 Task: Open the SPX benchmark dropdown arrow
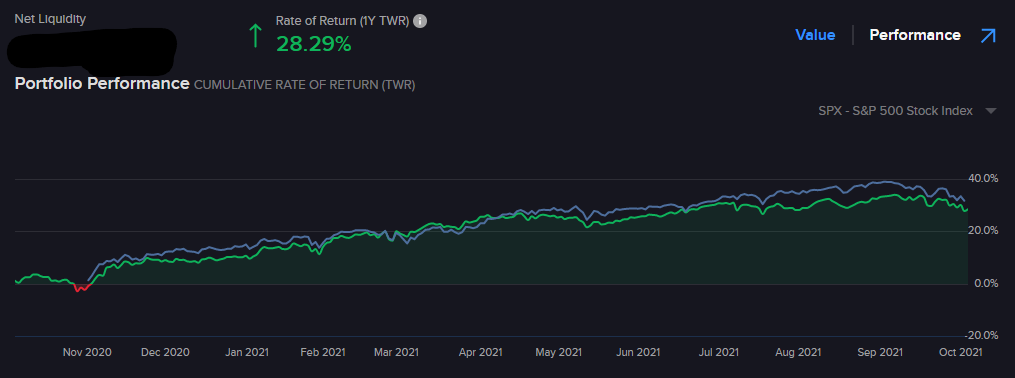990,111
